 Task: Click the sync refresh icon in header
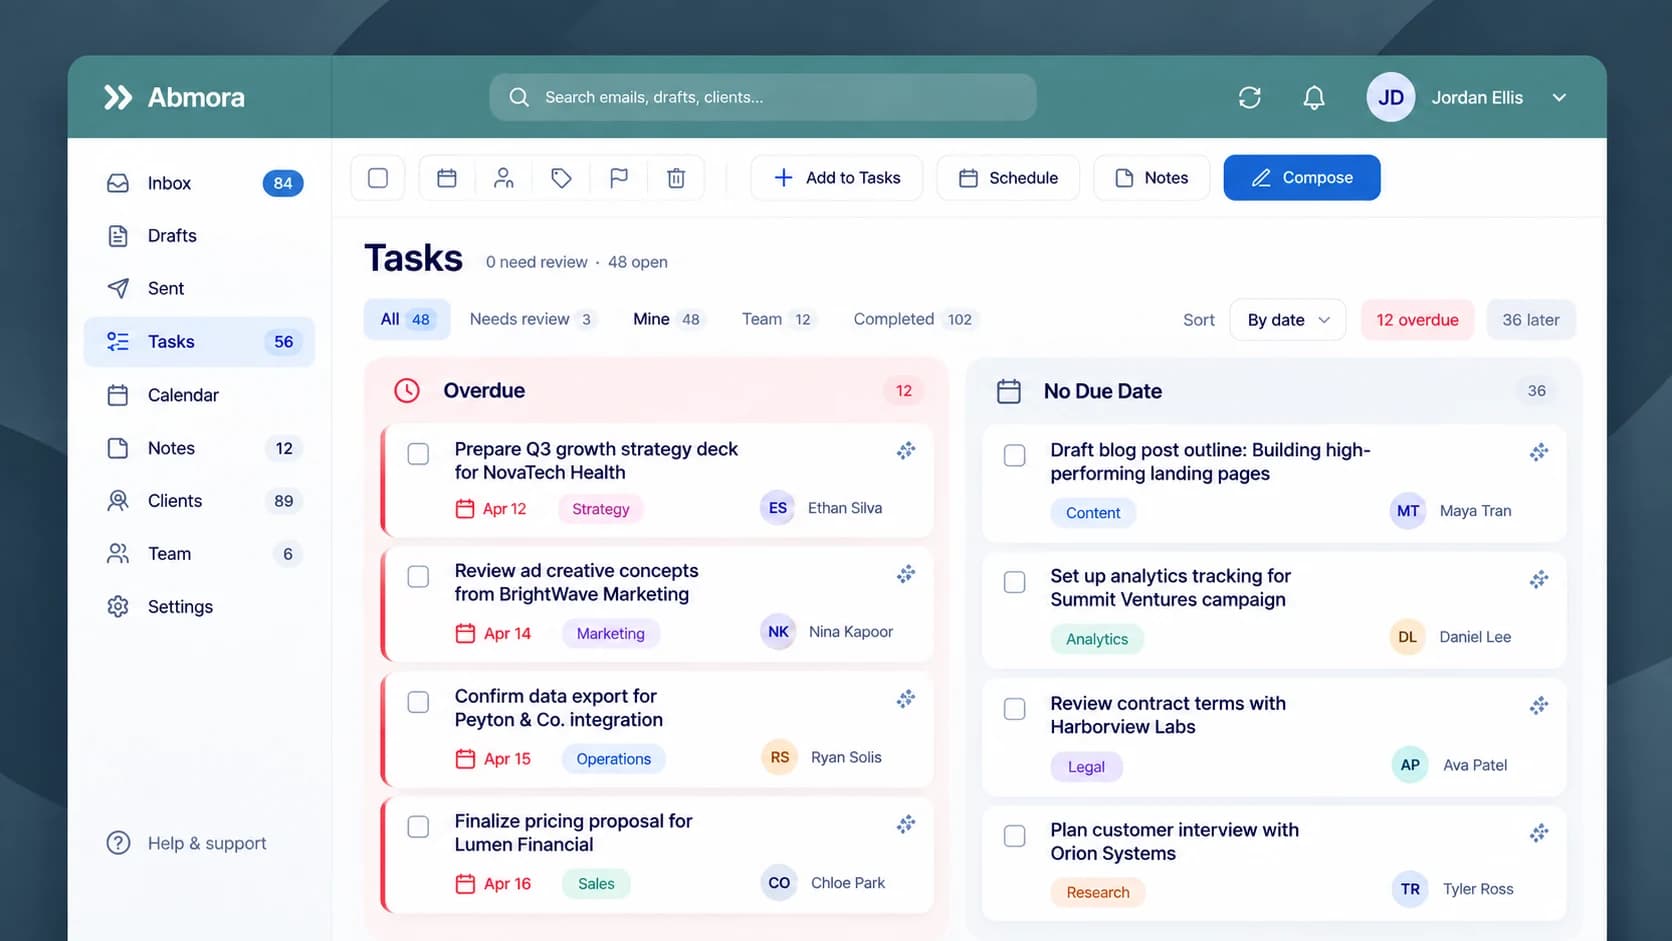point(1249,97)
